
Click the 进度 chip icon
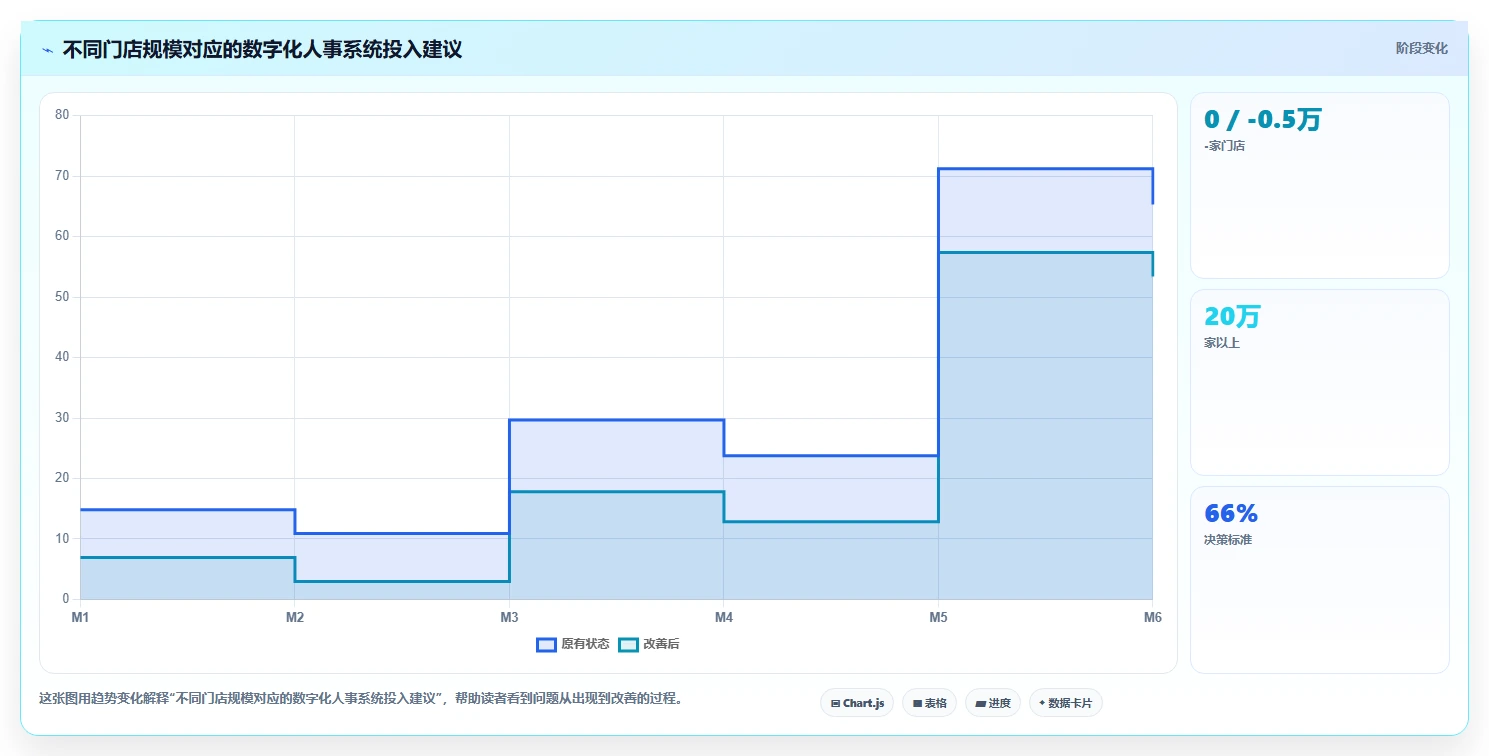point(980,703)
